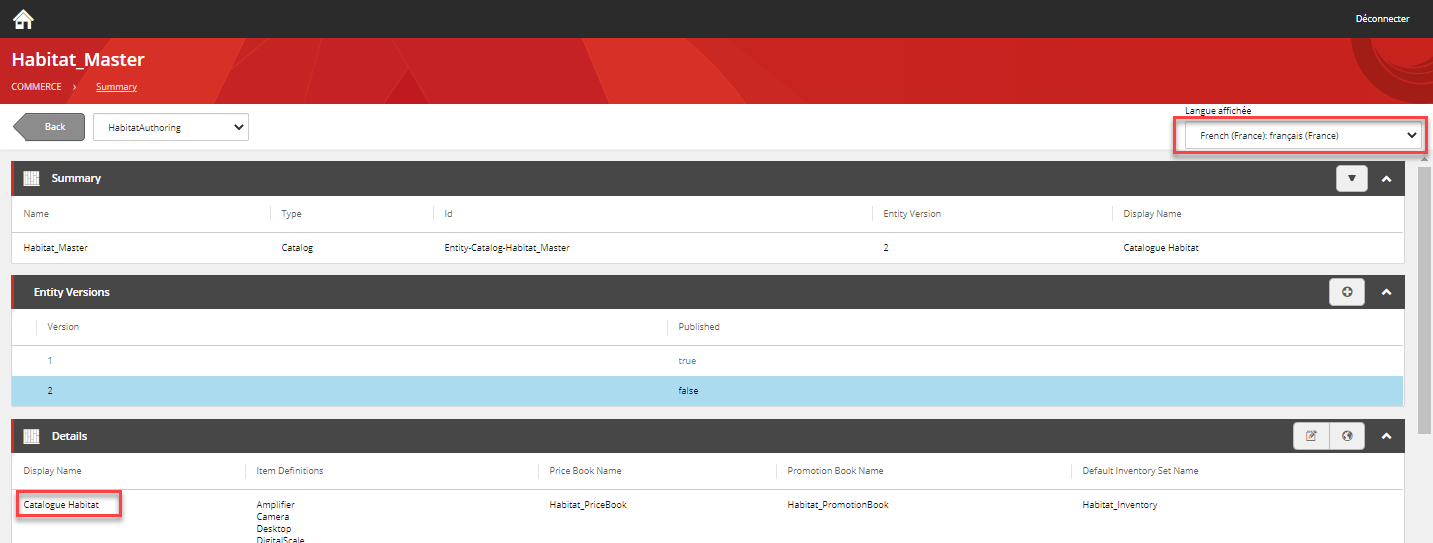Click the page vertical scrollbar
The image size is (1433, 543).
pos(1424,300)
